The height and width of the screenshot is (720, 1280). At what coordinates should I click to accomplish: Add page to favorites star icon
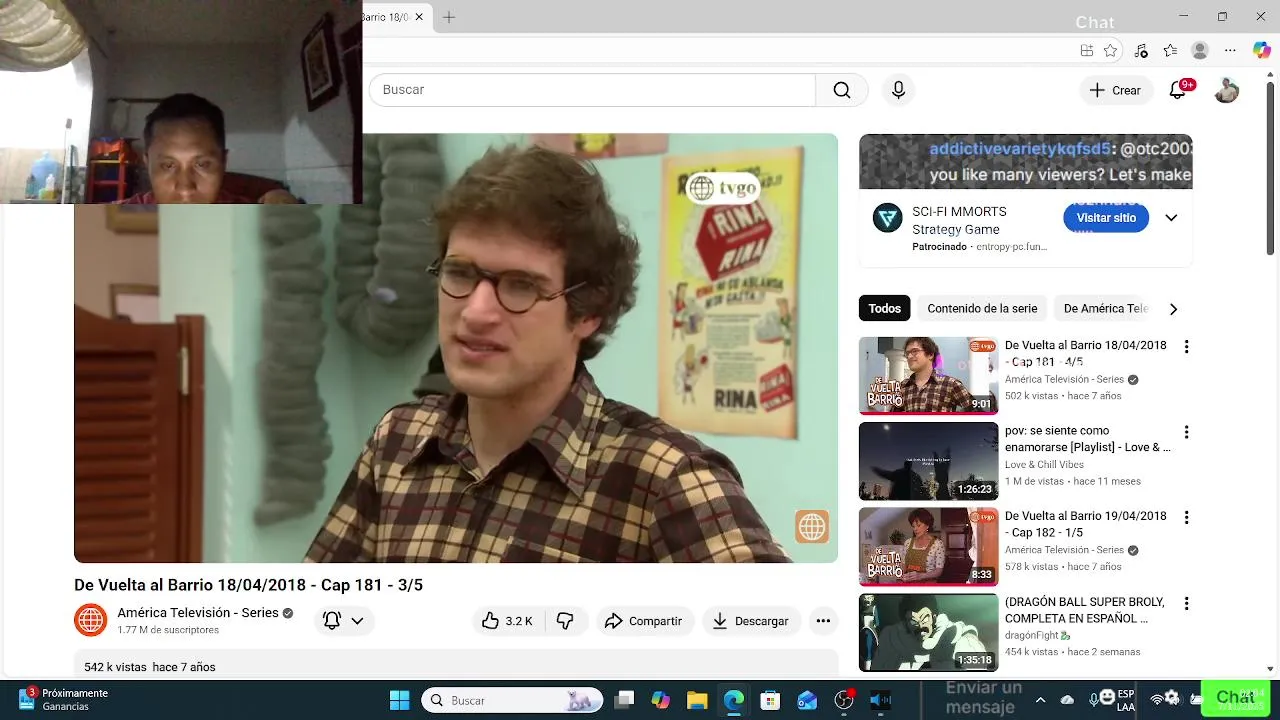(1110, 51)
